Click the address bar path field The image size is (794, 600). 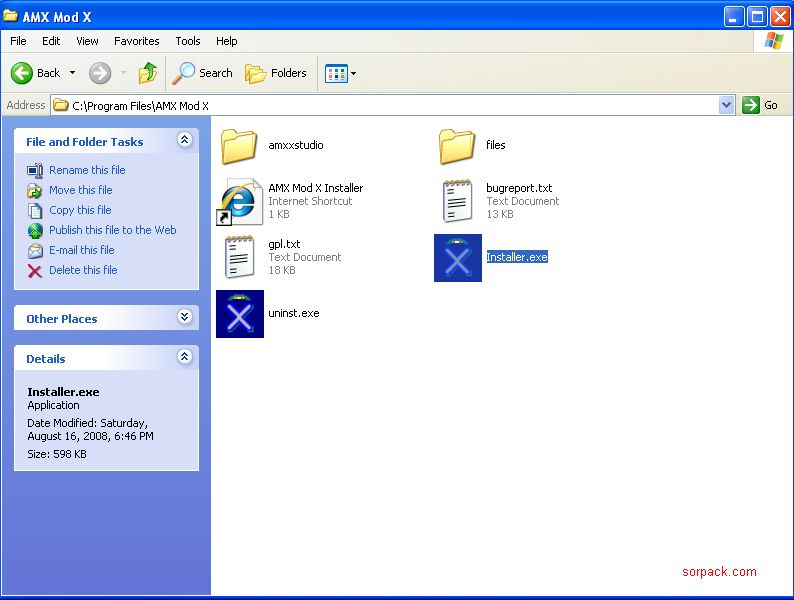390,105
